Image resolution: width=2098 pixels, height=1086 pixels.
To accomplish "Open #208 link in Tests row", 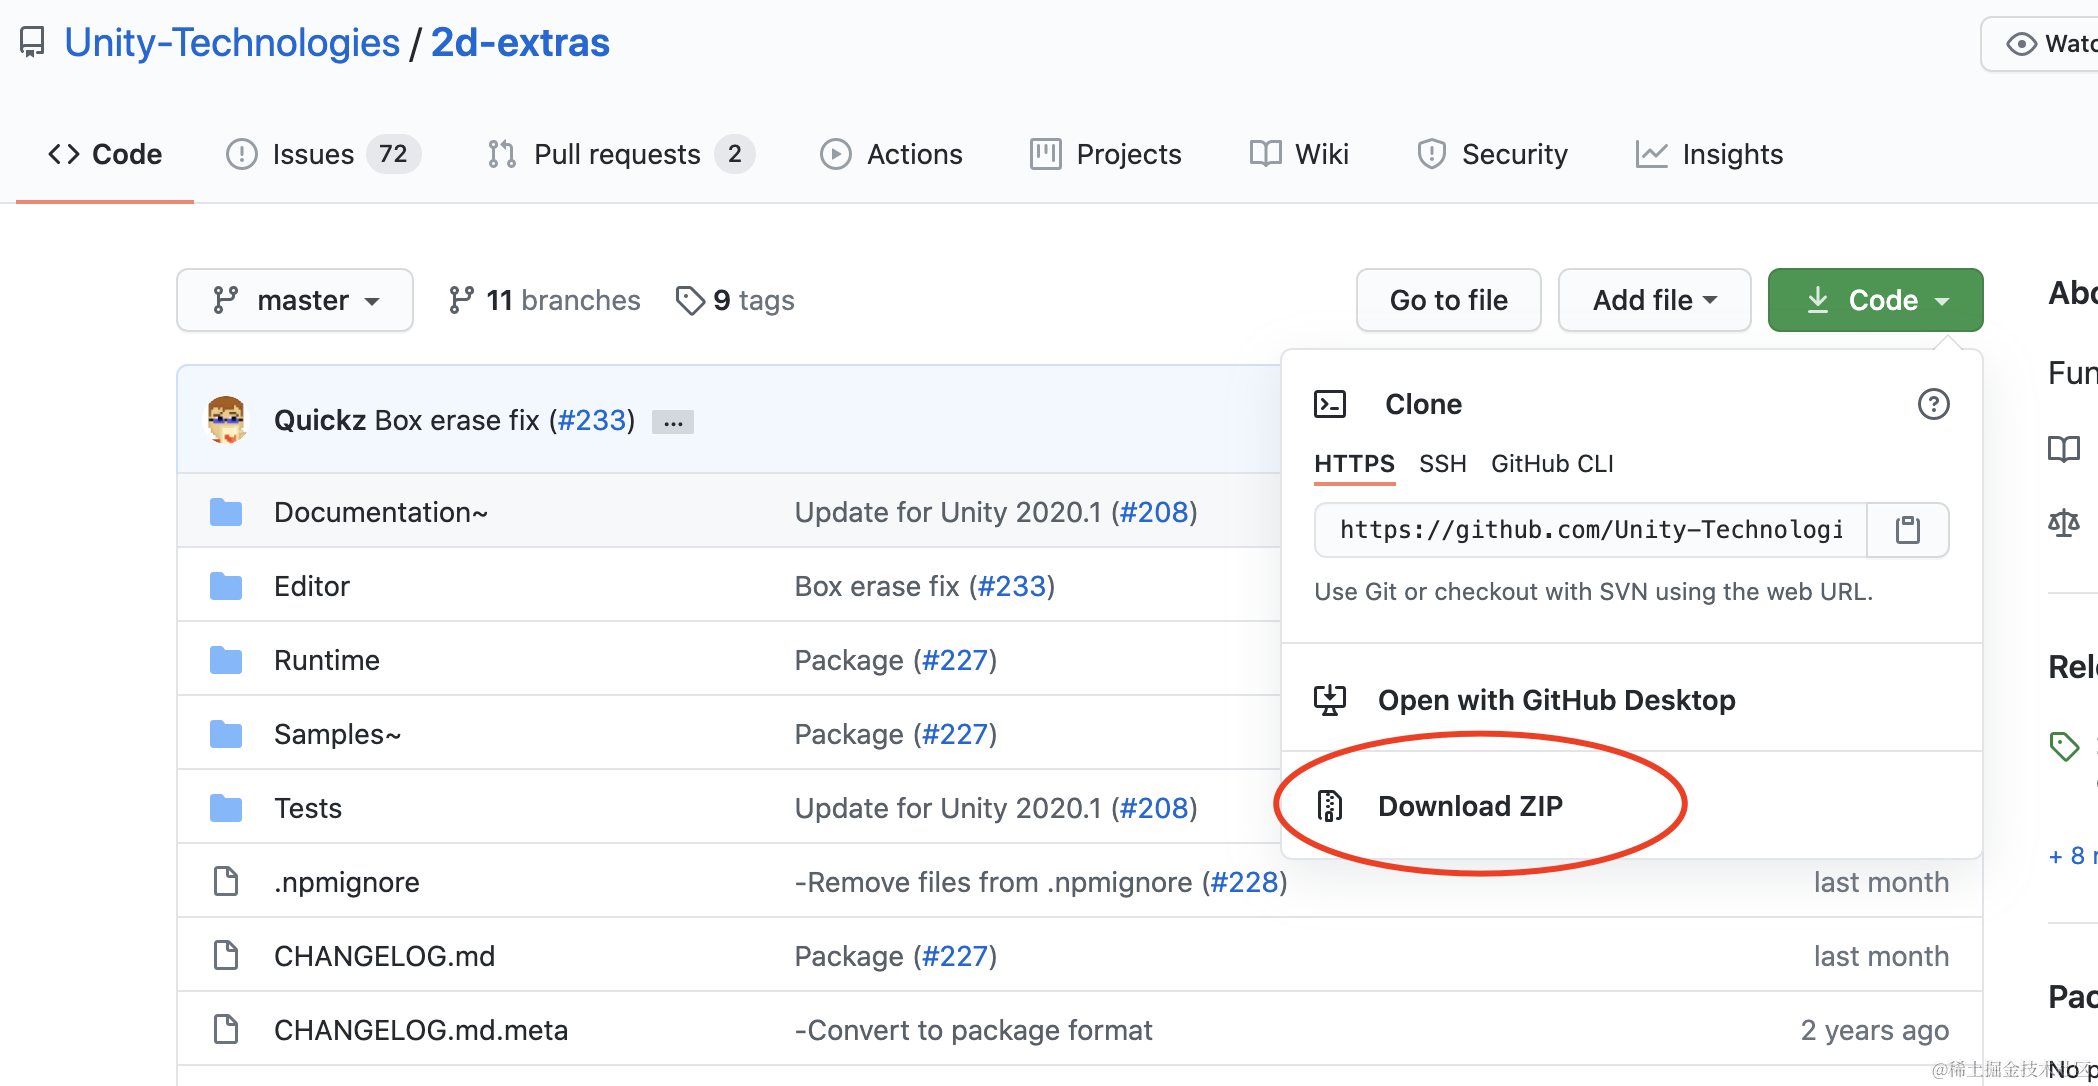I will (1154, 808).
